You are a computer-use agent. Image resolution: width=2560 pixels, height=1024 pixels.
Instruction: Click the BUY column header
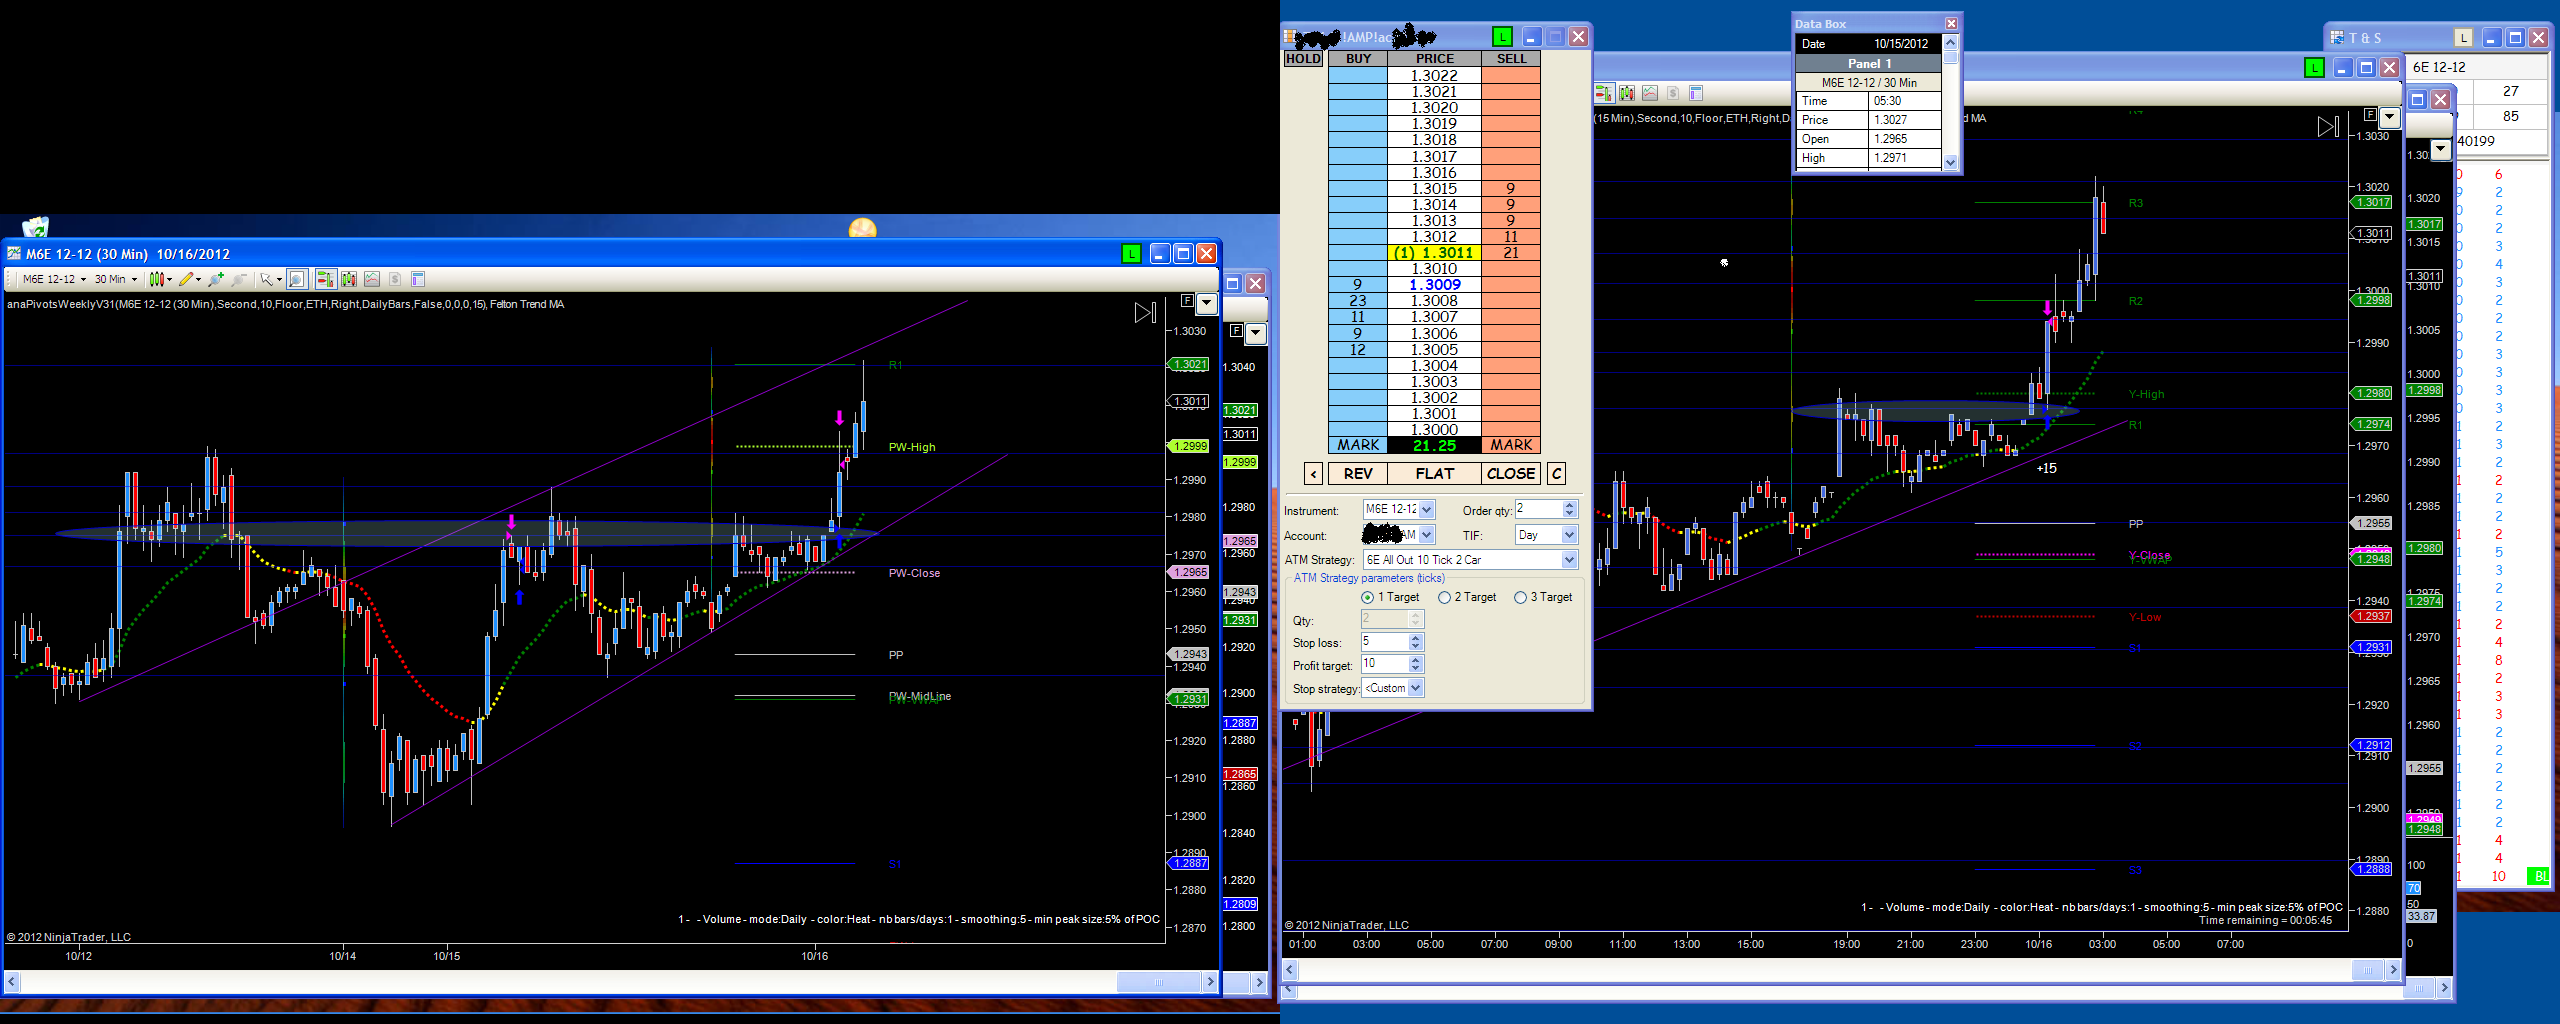click(1358, 59)
